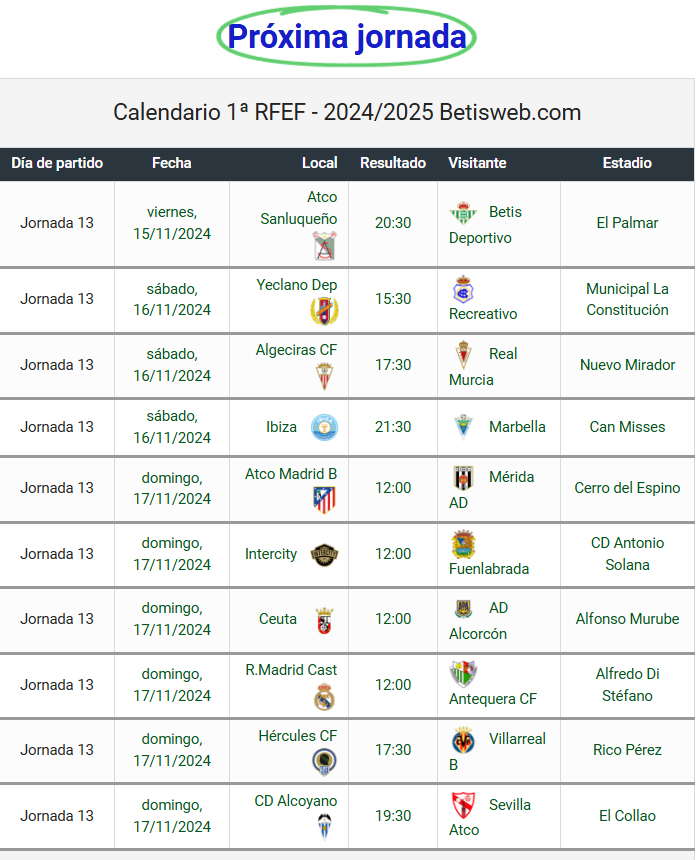Click the Resultado column header

click(393, 163)
